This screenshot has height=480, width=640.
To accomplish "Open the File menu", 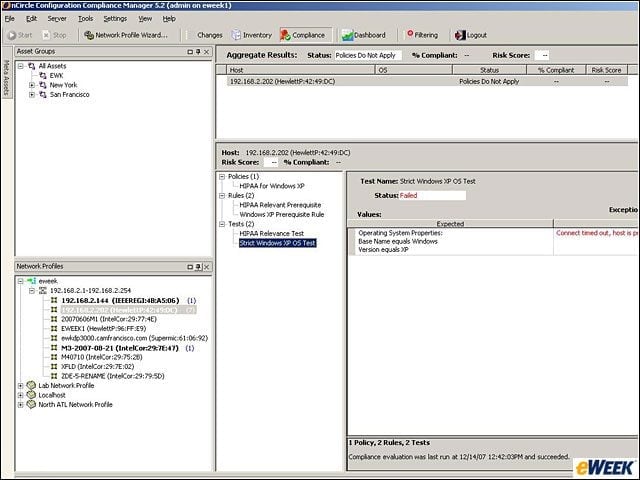I will click(9, 19).
